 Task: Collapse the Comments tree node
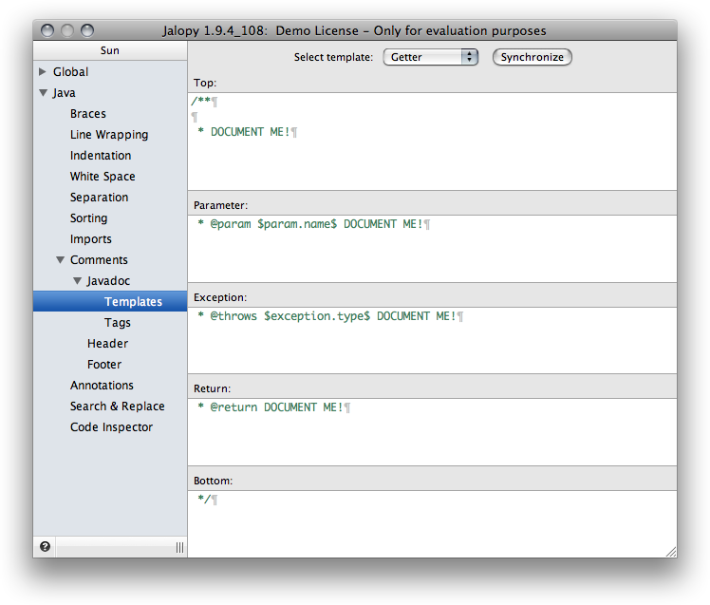click(x=60, y=260)
